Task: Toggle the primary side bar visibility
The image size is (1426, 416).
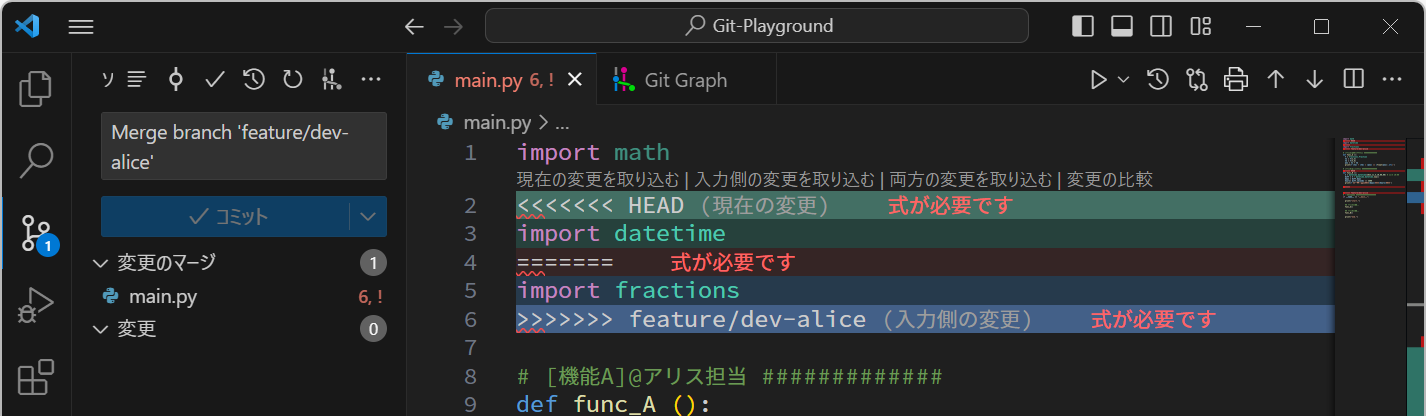Action: click(1083, 27)
